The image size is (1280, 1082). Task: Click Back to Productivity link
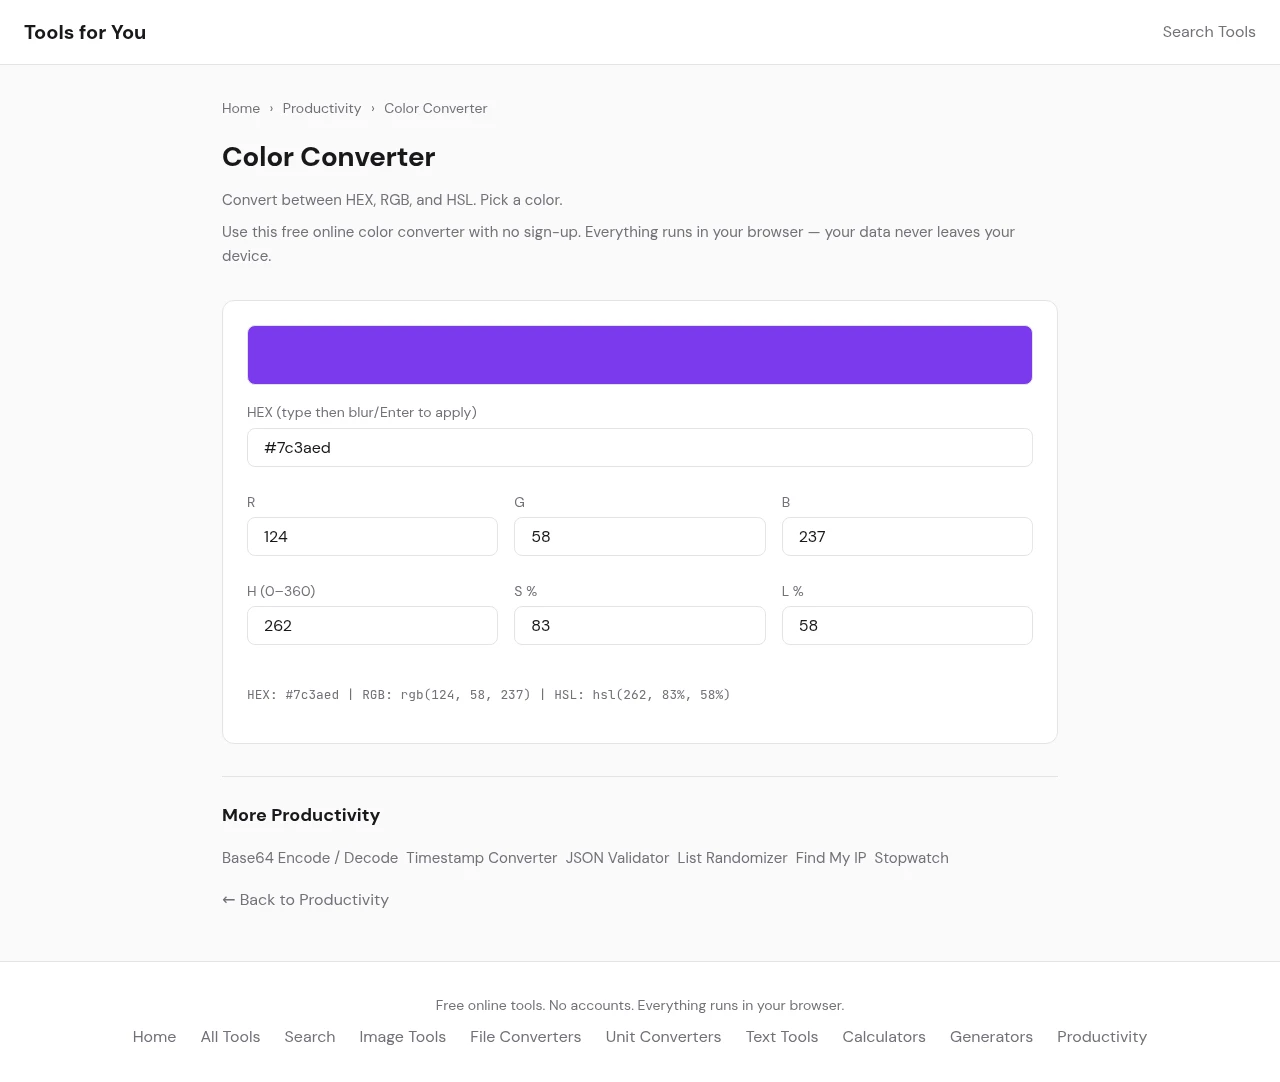305,900
